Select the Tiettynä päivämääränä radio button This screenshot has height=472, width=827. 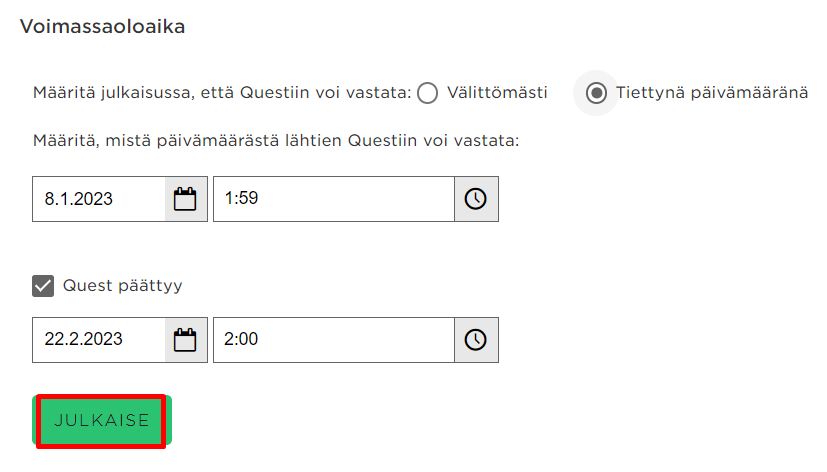pos(596,93)
